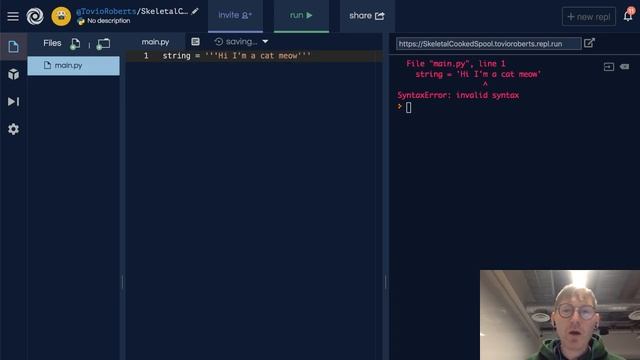Switch to the main.py editor tab
This screenshot has height=360, width=640.
pyautogui.click(x=155, y=42)
